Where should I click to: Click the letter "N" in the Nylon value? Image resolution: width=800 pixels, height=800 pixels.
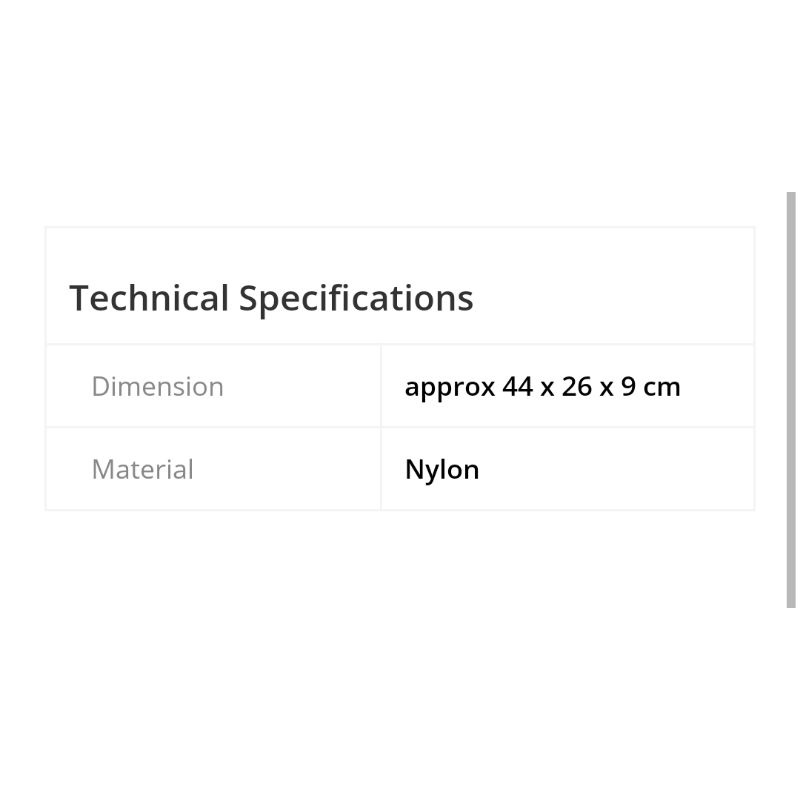pyautogui.click(x=413, y=470)
